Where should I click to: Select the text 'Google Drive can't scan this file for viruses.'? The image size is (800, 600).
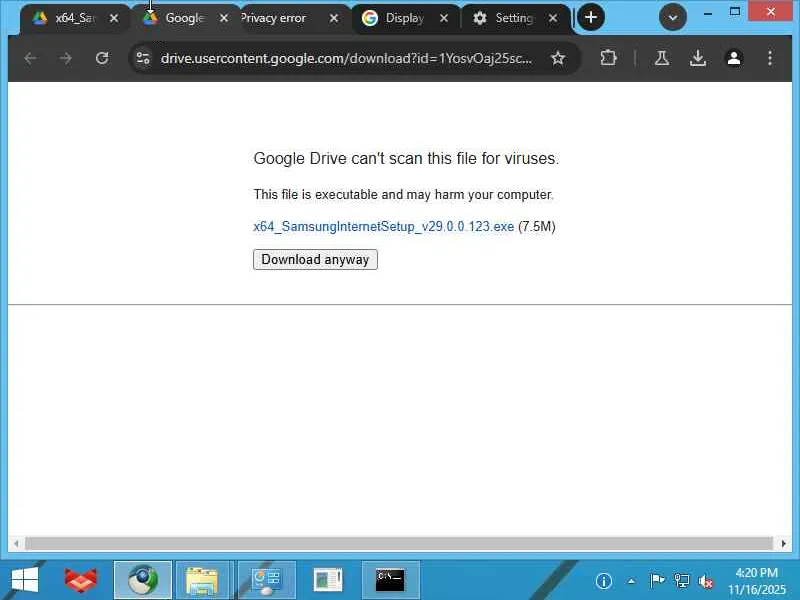click(406, 158)
